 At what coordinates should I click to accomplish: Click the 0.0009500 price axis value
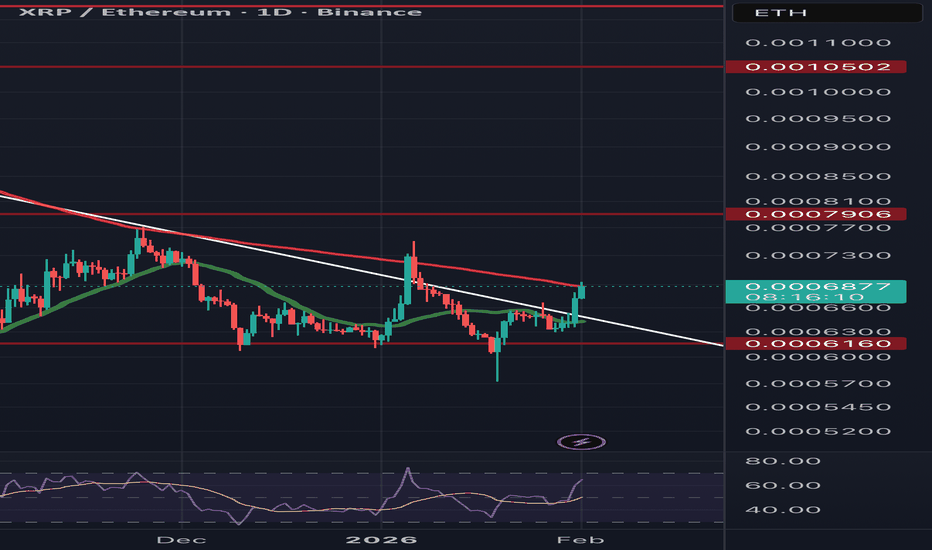click(818, 119)
